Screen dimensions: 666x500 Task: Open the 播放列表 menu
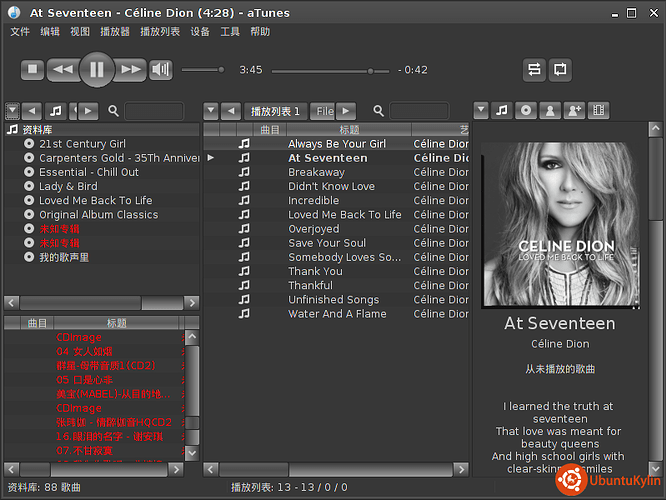click(160, 32)
